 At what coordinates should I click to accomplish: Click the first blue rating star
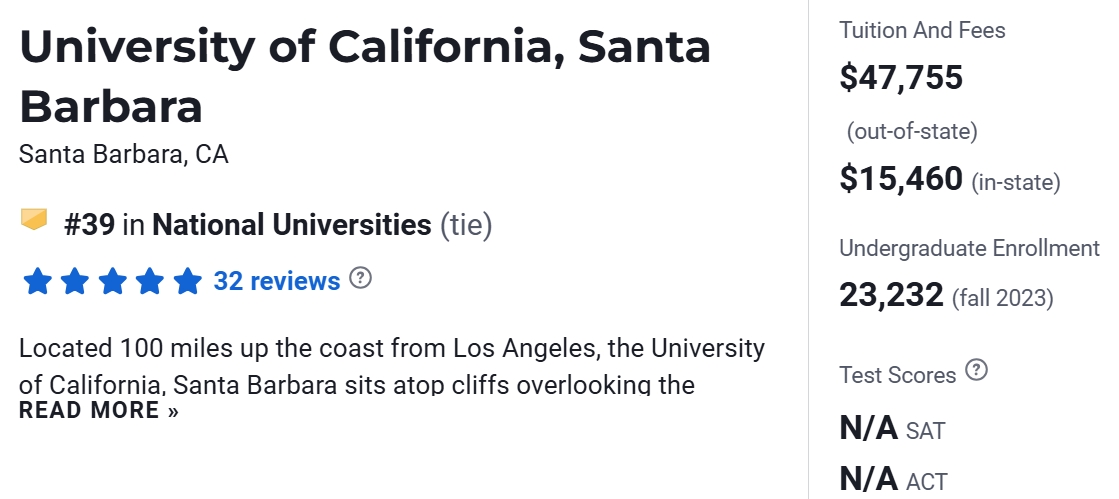(x=37, y=281)
